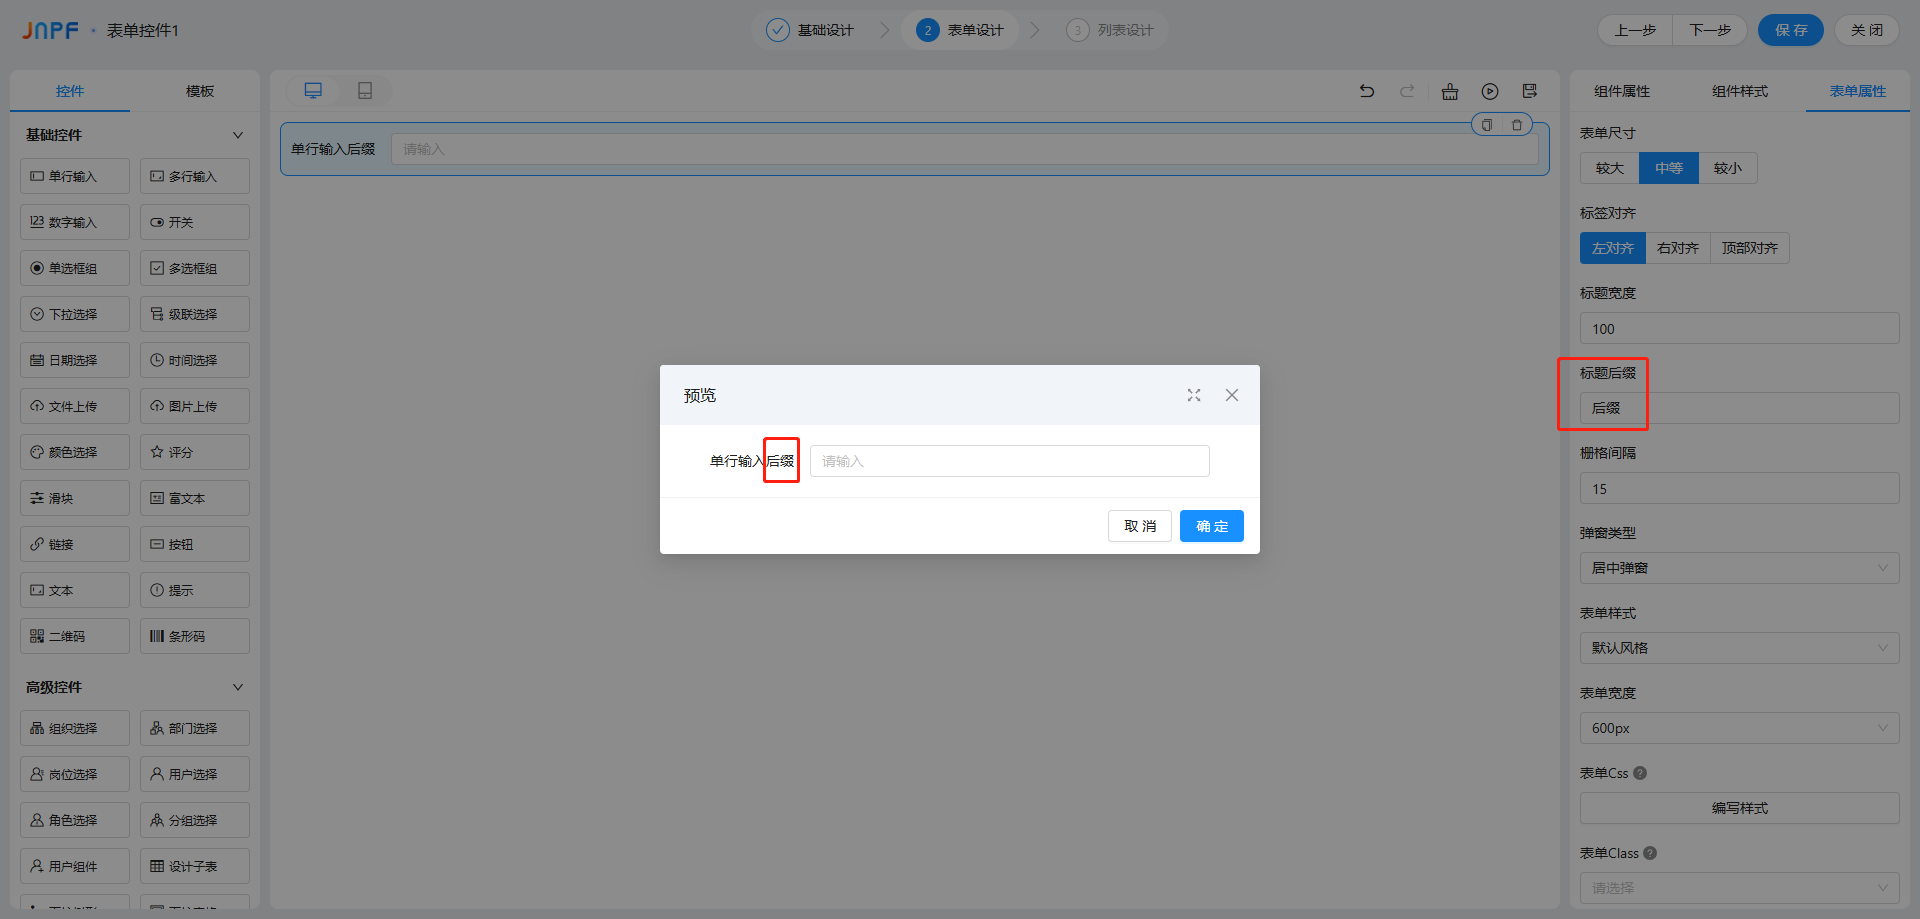
Task: Set form size to 较大
Action: (x=1610, y=168)
